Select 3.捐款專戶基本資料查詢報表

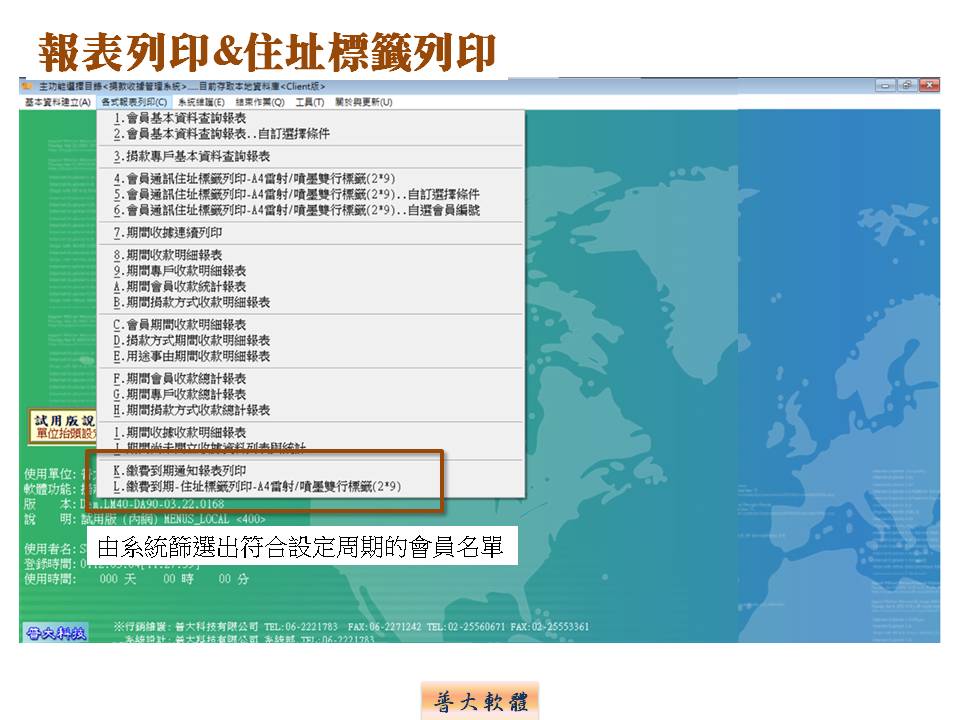click(310, 156)
